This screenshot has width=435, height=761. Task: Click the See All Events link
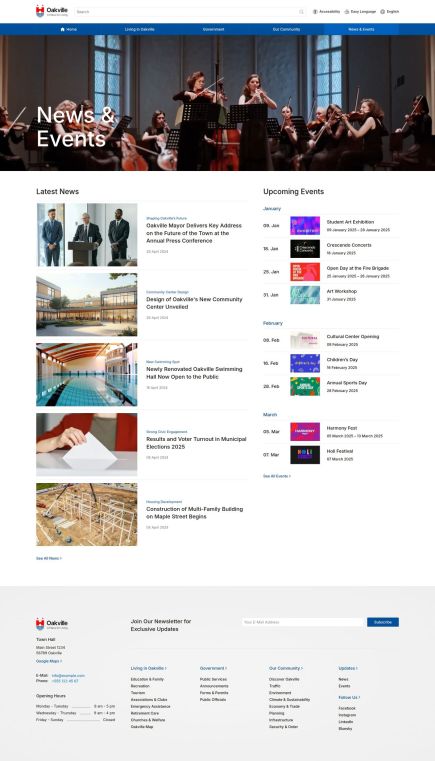coord(277,477)
